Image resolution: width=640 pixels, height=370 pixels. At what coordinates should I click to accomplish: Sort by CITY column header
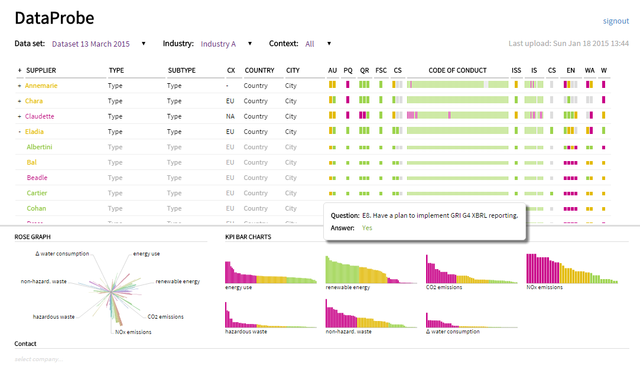[x=293, y=70]
